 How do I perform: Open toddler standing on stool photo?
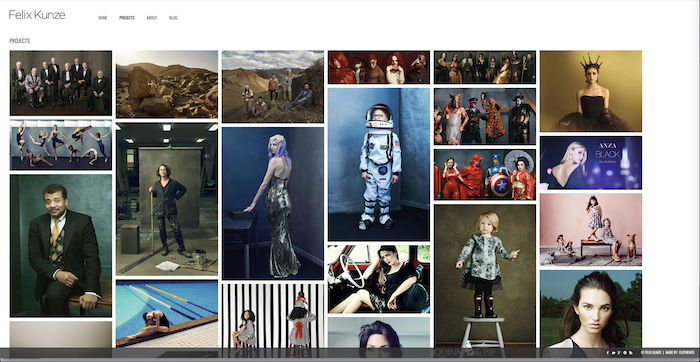[x=485, y=276]
